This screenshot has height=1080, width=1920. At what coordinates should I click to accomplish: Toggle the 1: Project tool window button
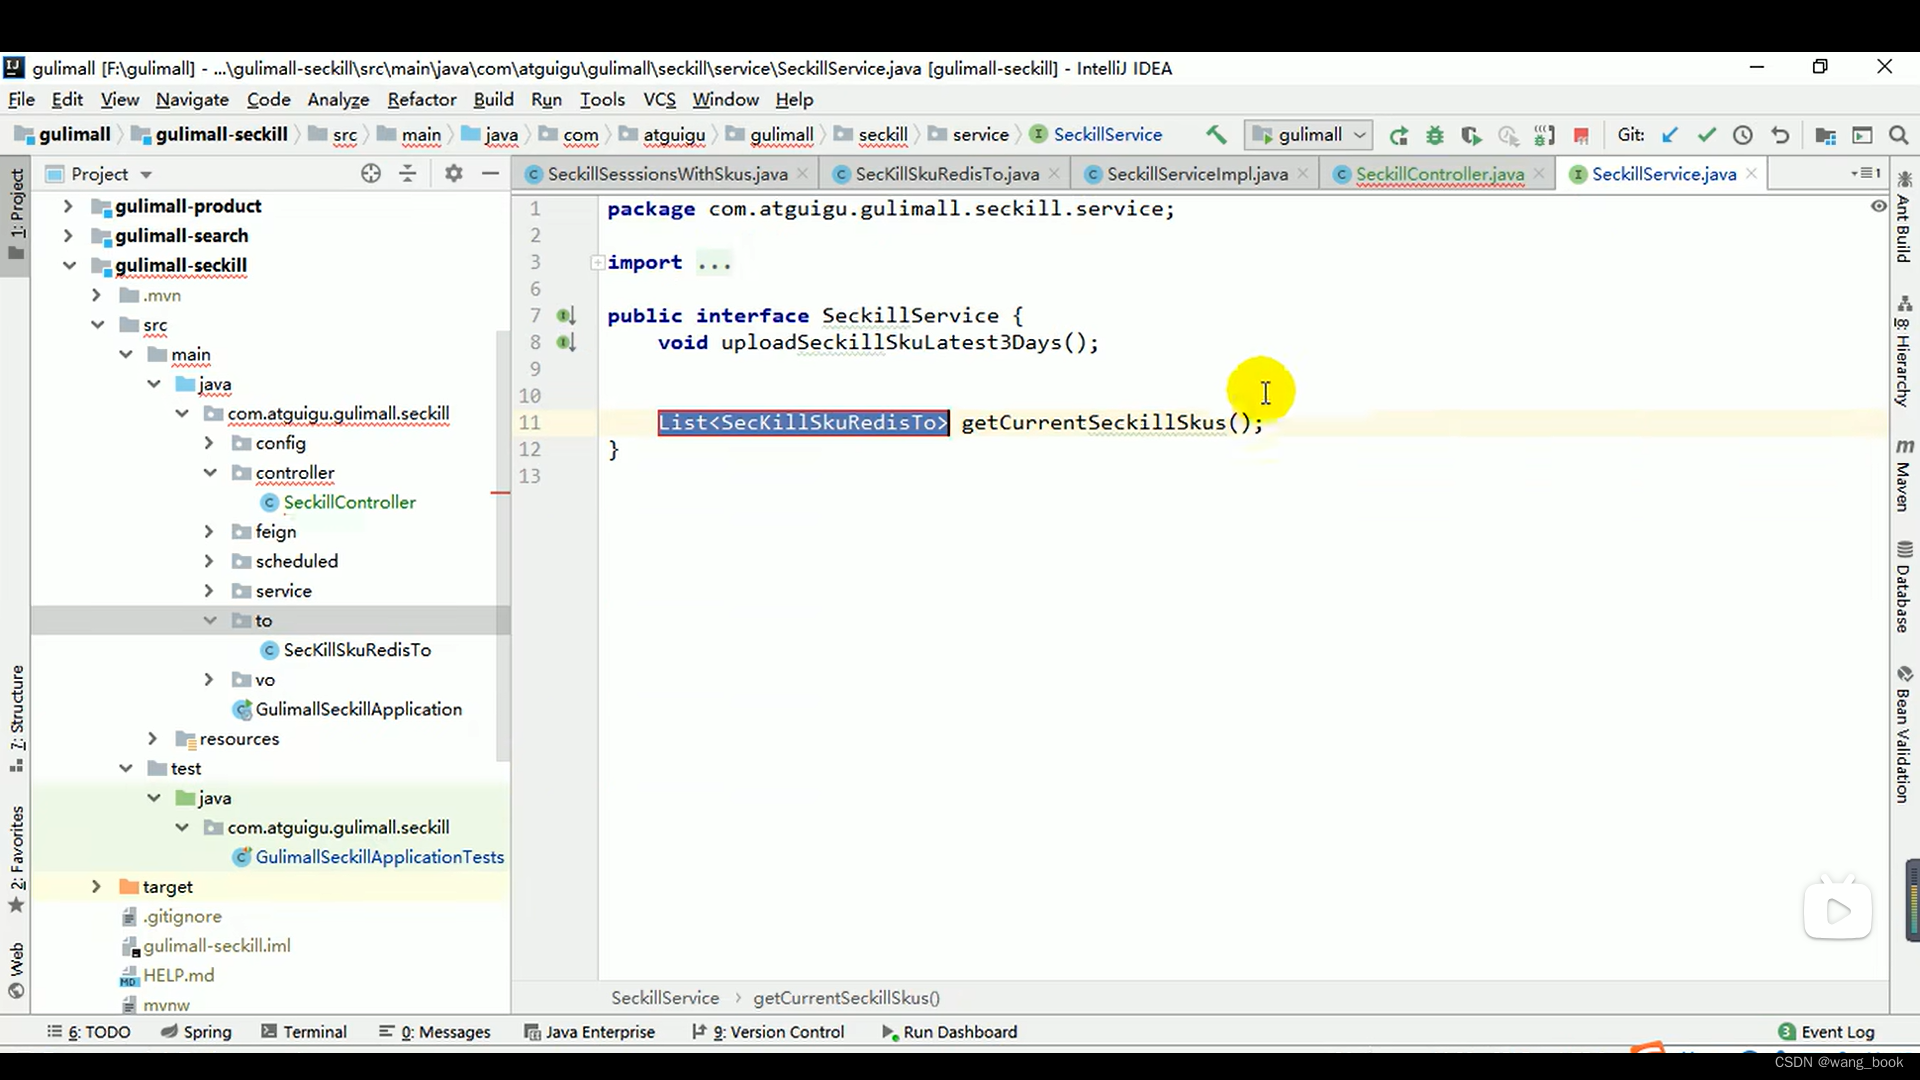[x=16, y=213]
